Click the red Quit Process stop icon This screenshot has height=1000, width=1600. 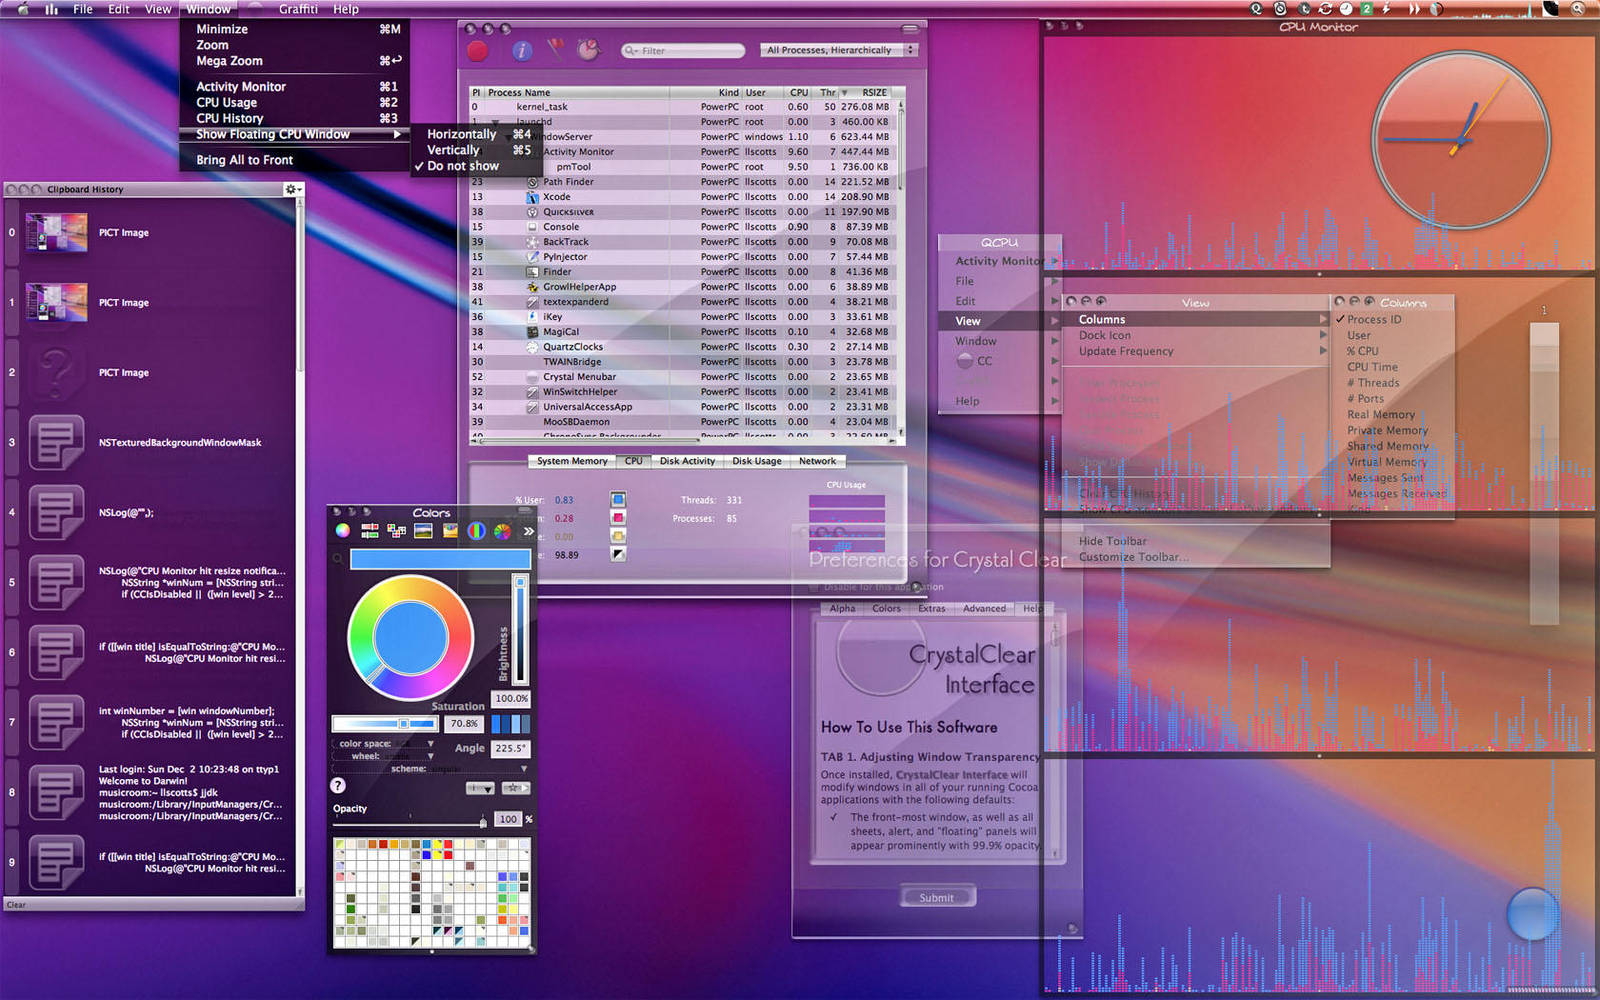pyautogui.click(x=478, y=50)
